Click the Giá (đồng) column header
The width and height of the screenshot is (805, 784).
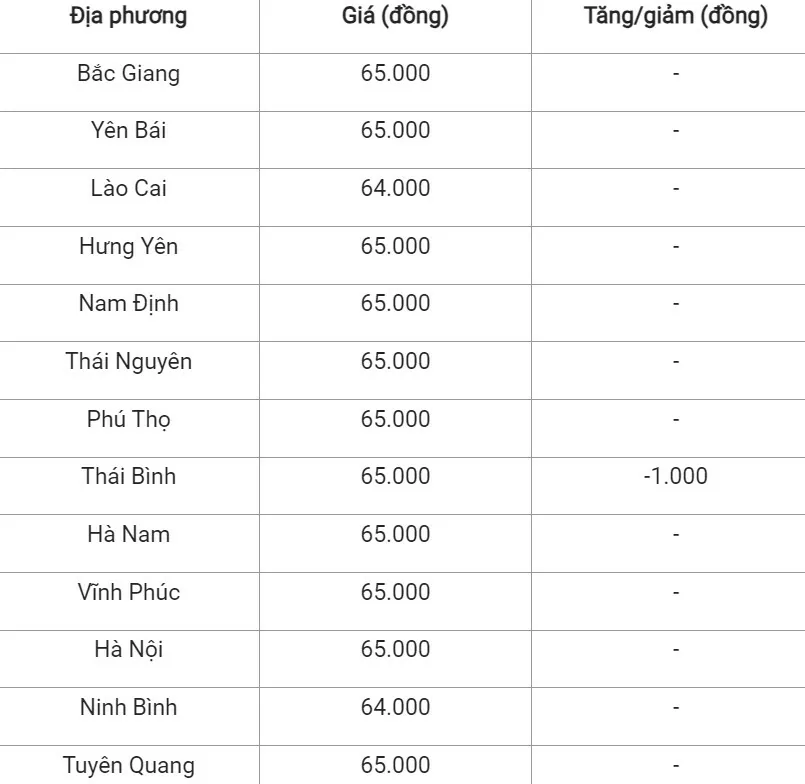(x=395, y=17)
